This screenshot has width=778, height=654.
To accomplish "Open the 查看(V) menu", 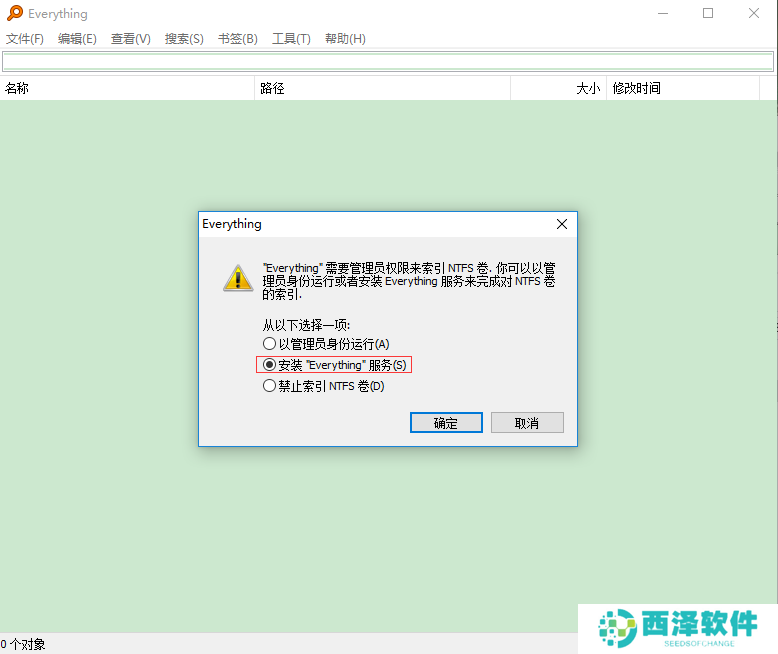I will pyautogui.click(x=130, y=39).
